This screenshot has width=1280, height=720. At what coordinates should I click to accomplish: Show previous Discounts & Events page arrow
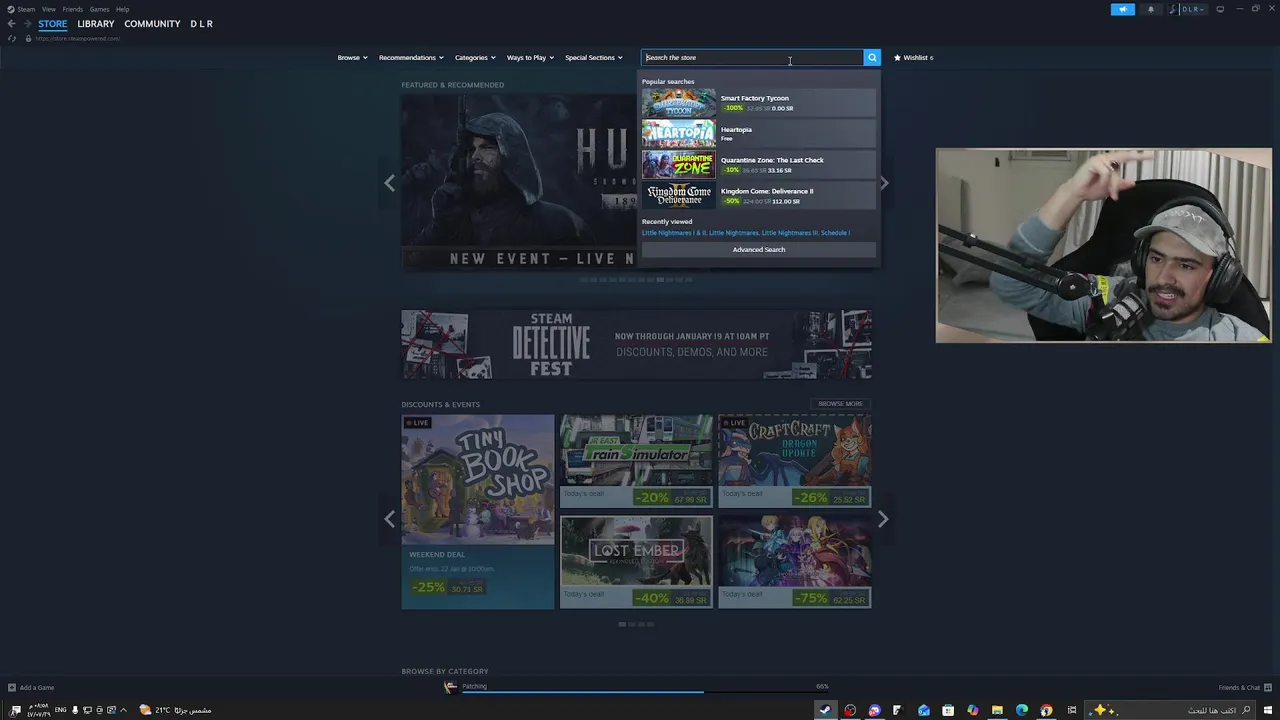click(x=390, y=519)
